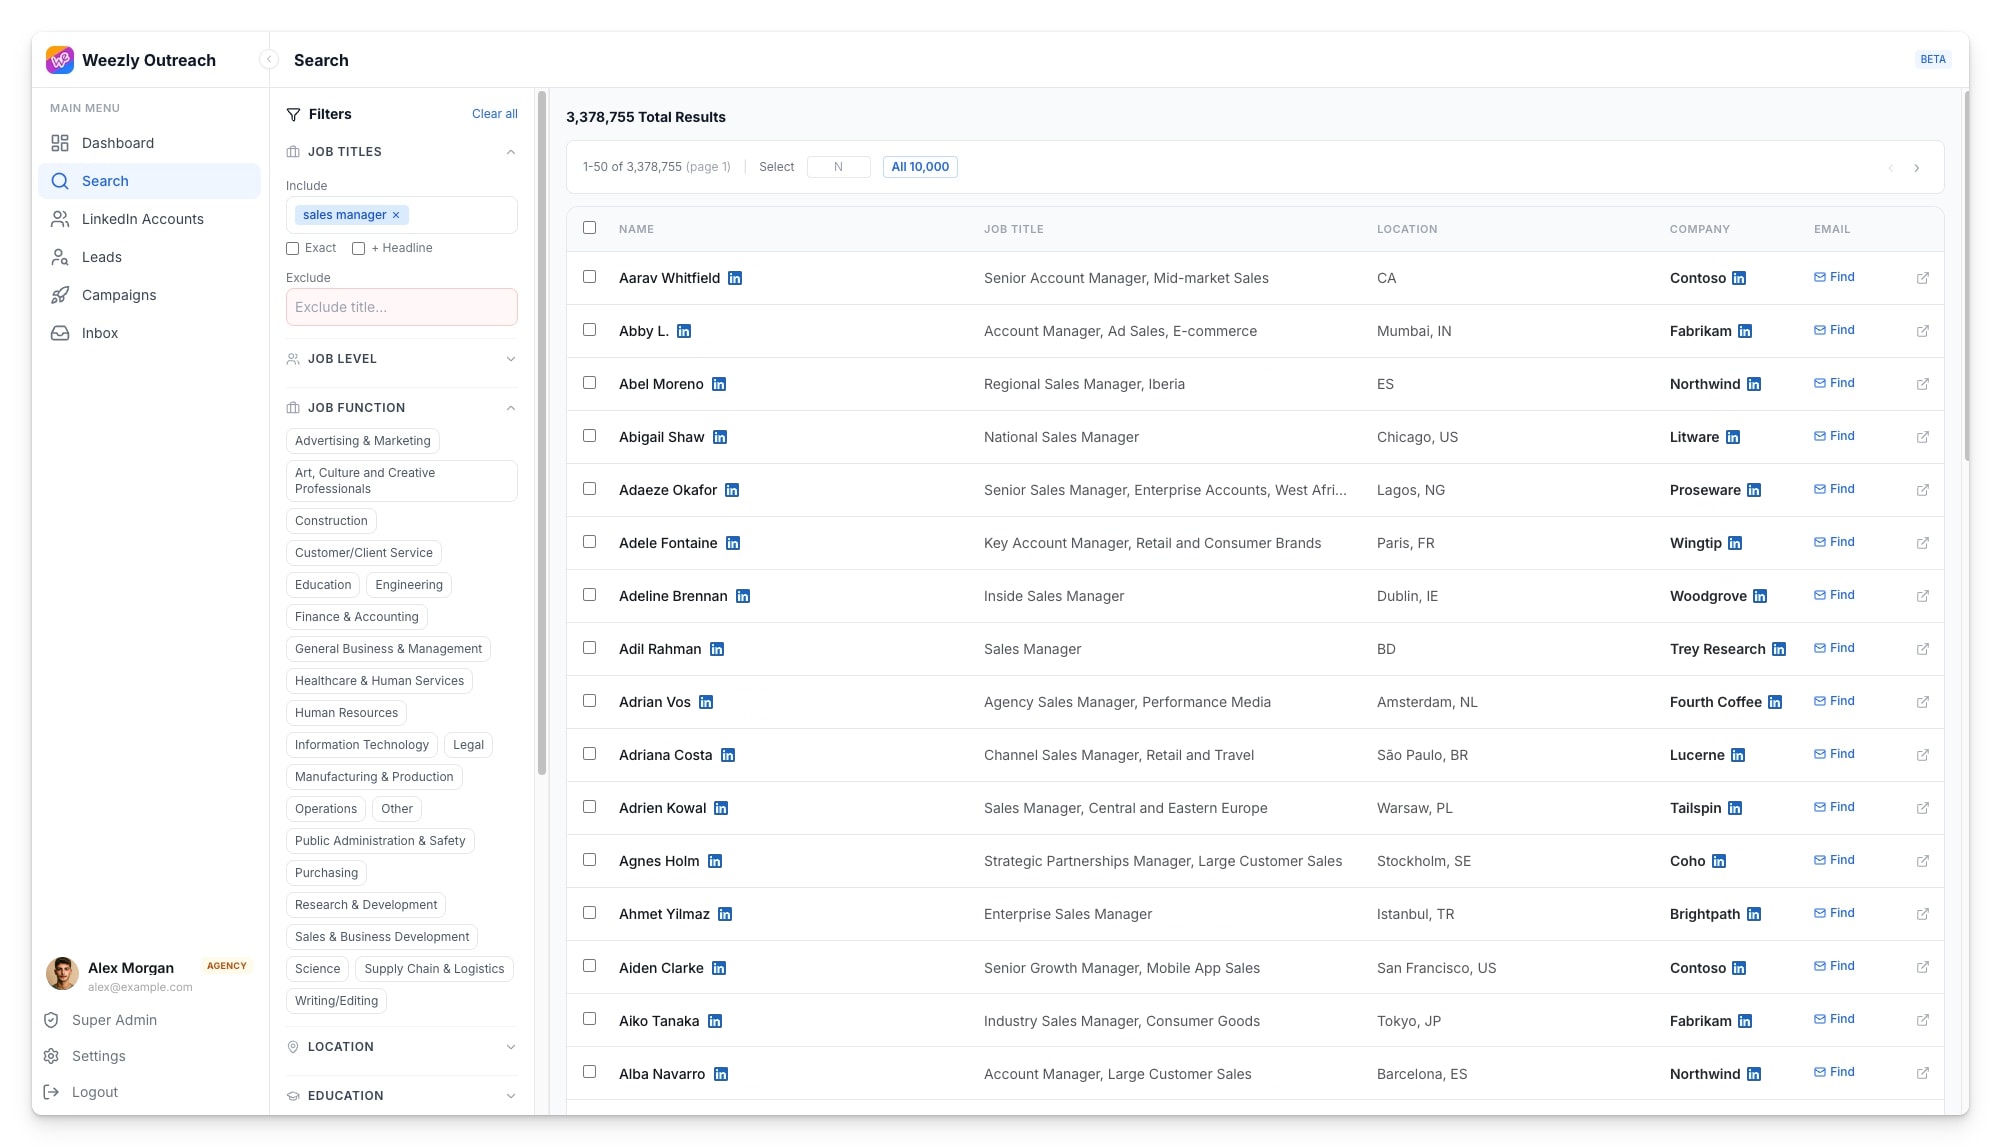Go to Campaigns in the sidebar
This screenshot has height=1147, width=2001.
(x=150, y=295)
